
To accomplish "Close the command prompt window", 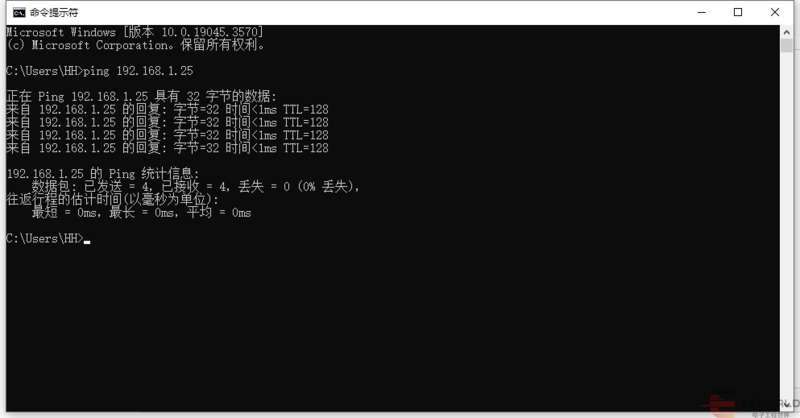I will tap(774, 12).
